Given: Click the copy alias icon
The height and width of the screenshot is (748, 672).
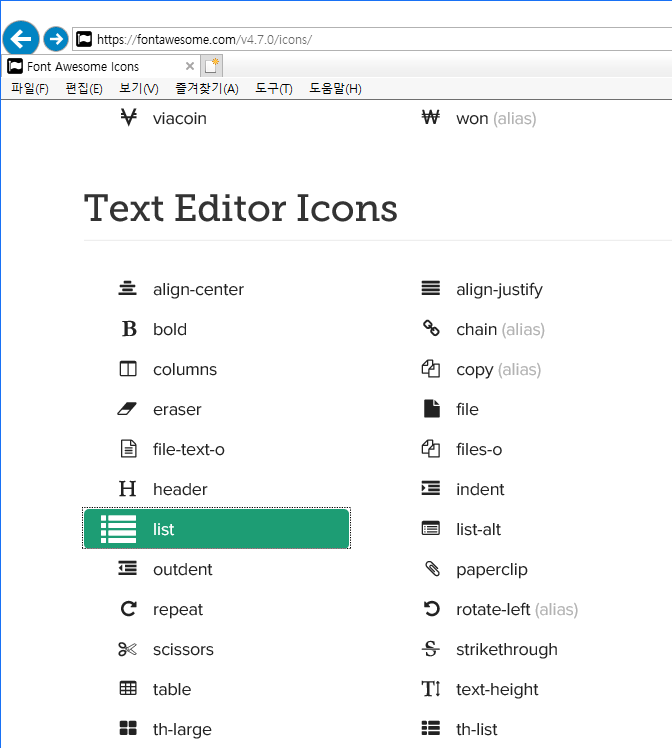Looking at the screenshot, I should (x=431, y=368).
